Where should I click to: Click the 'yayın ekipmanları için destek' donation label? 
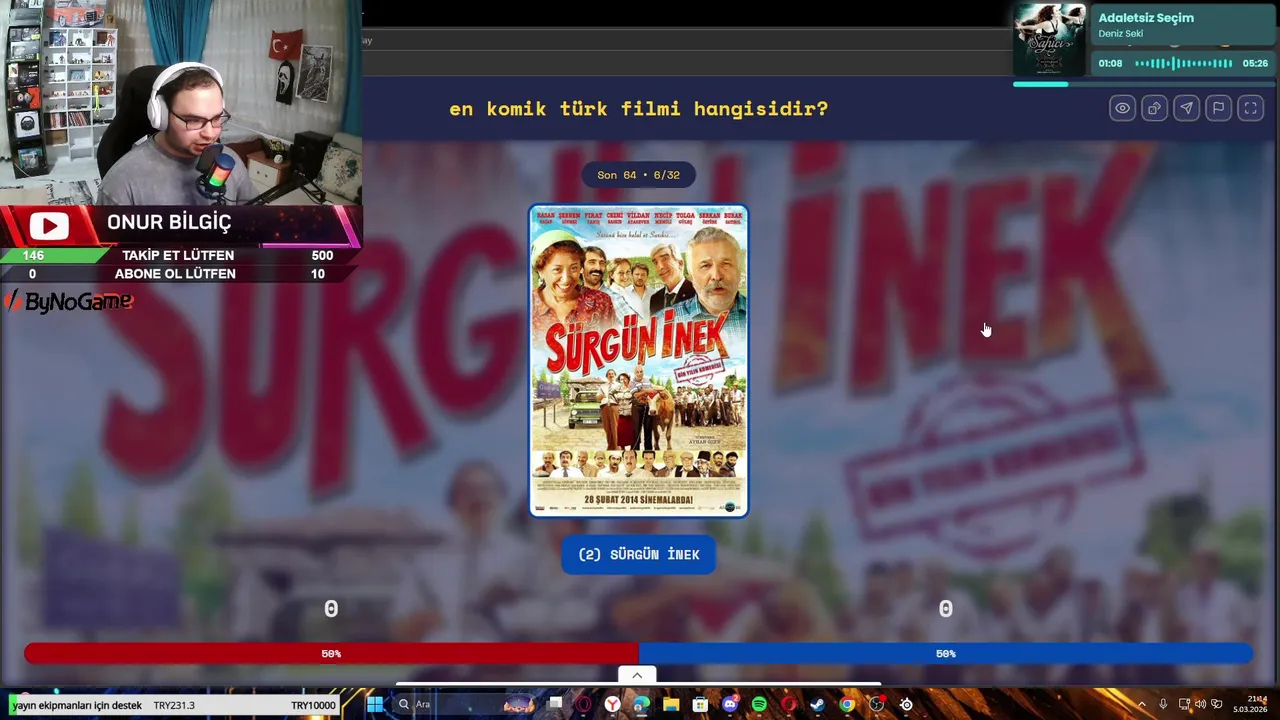pos(77,705)
